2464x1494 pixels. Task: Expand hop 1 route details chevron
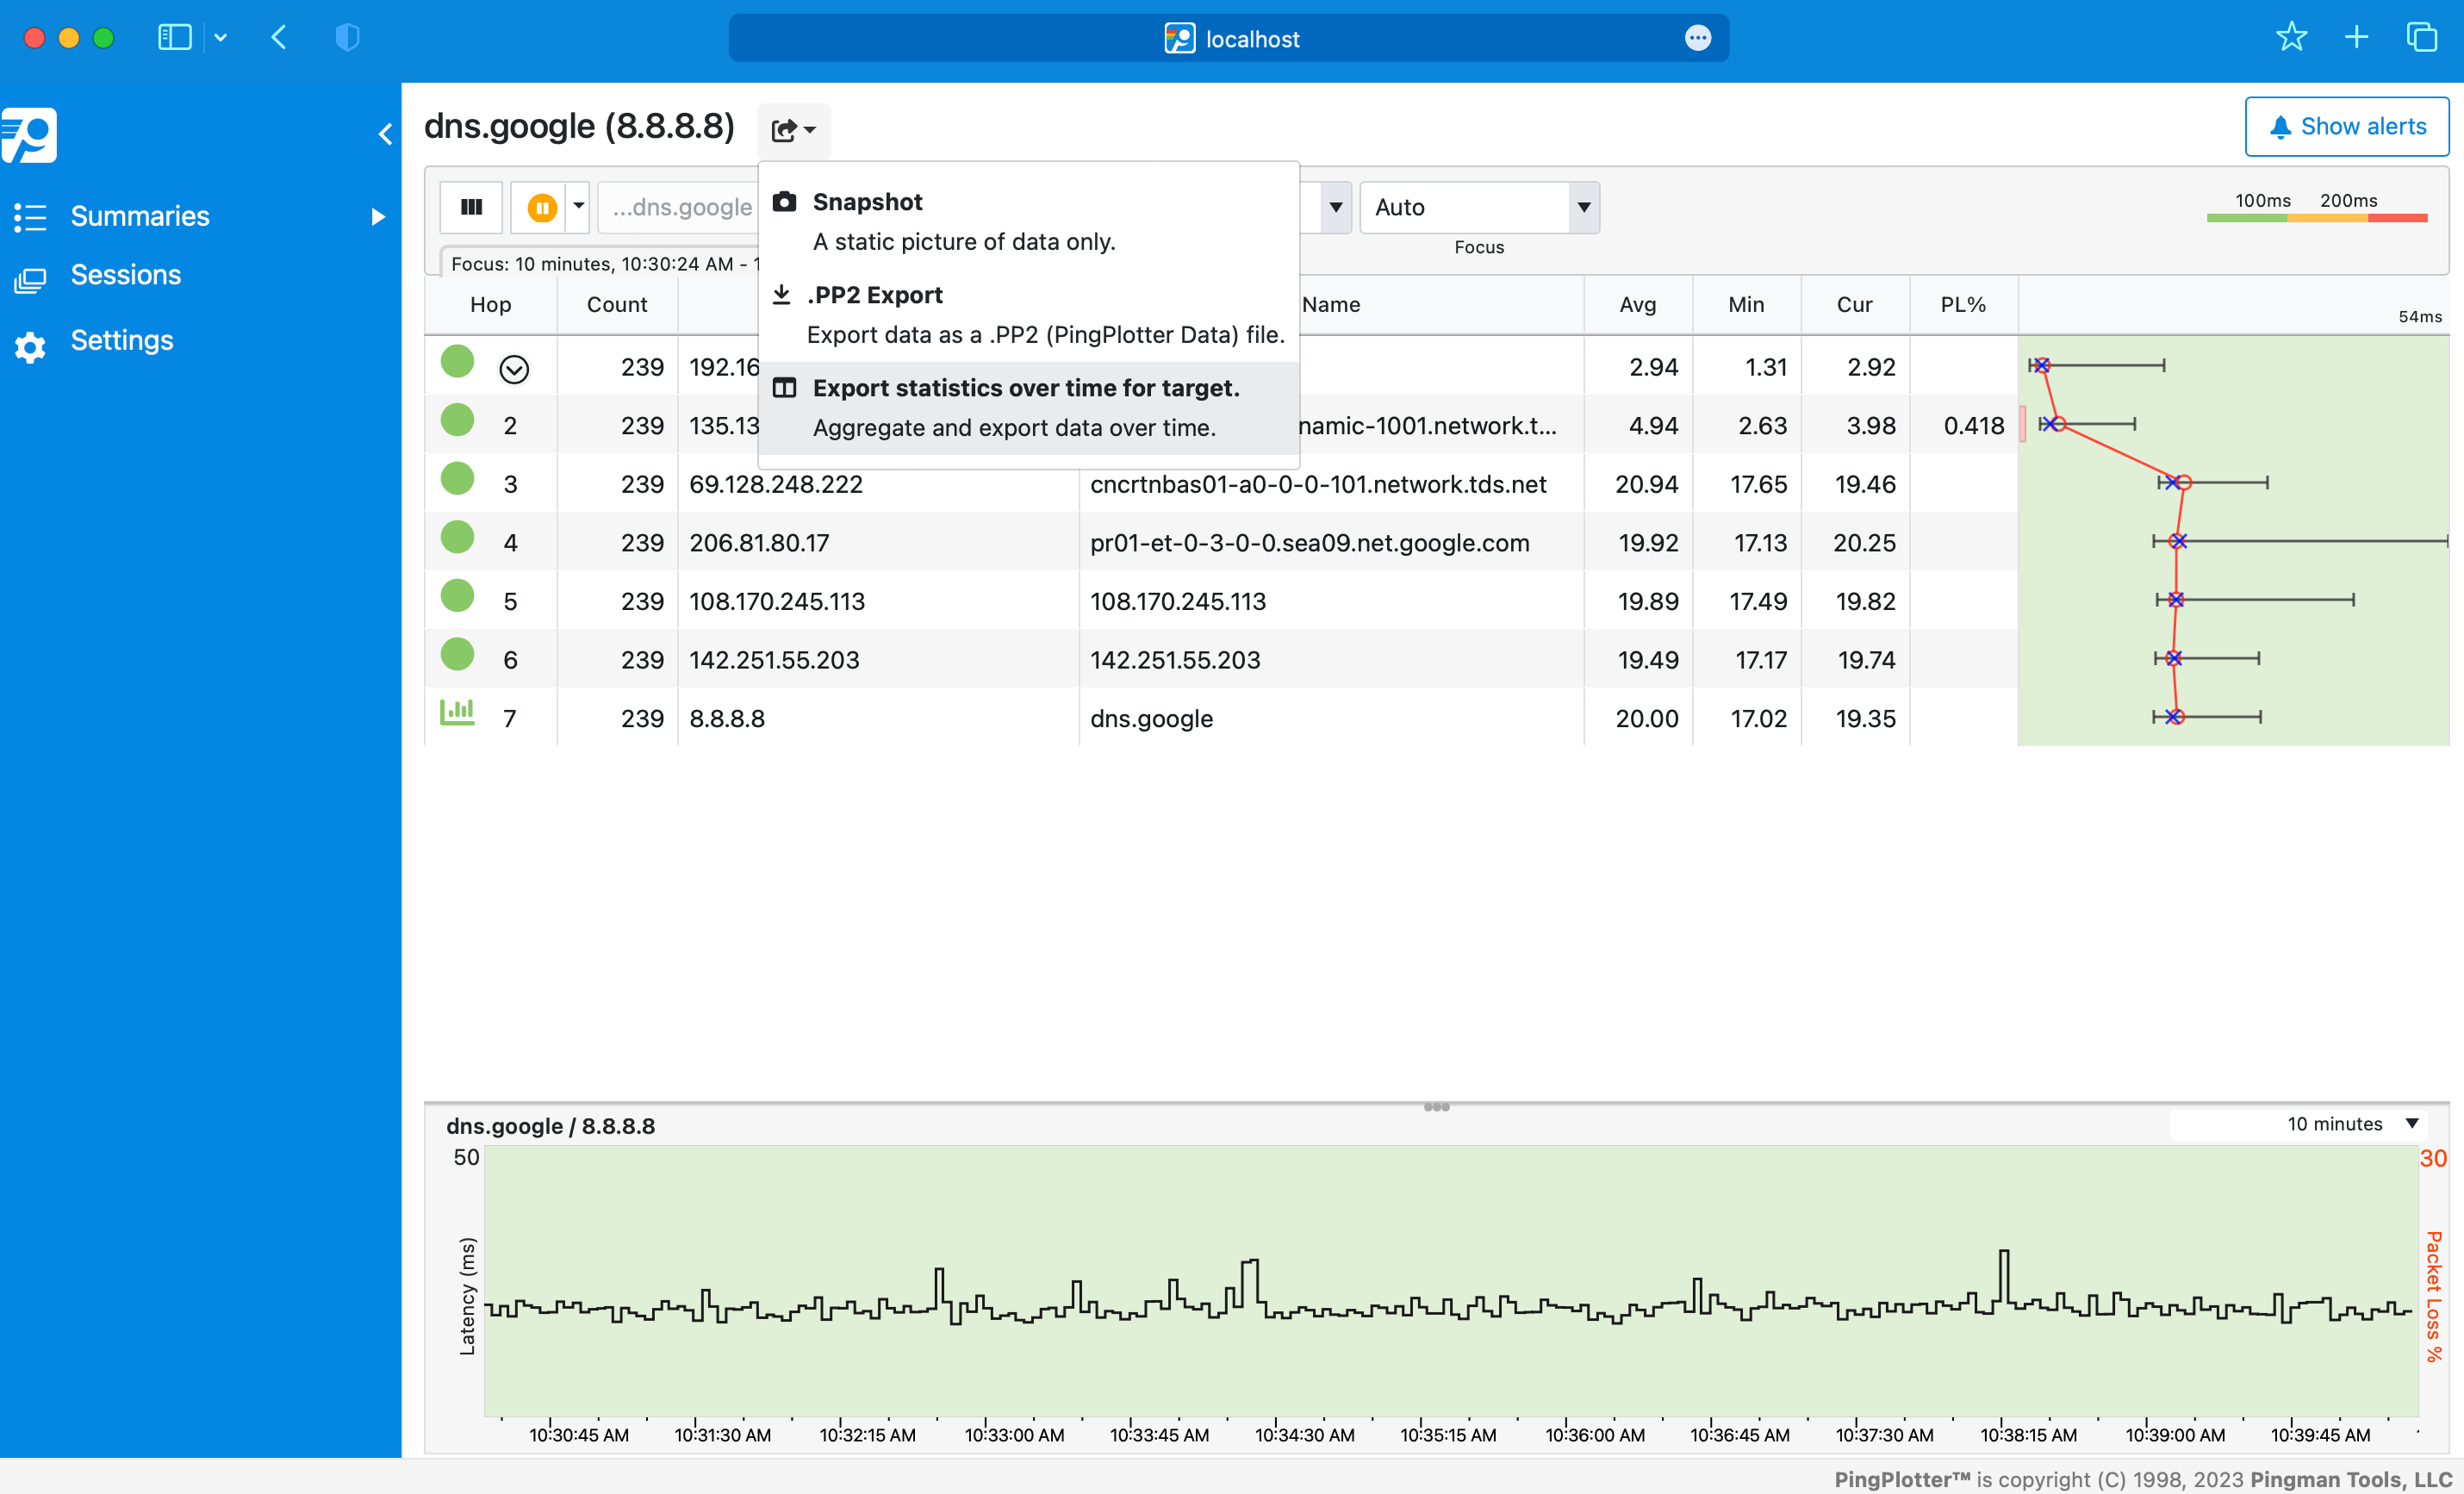515,367
